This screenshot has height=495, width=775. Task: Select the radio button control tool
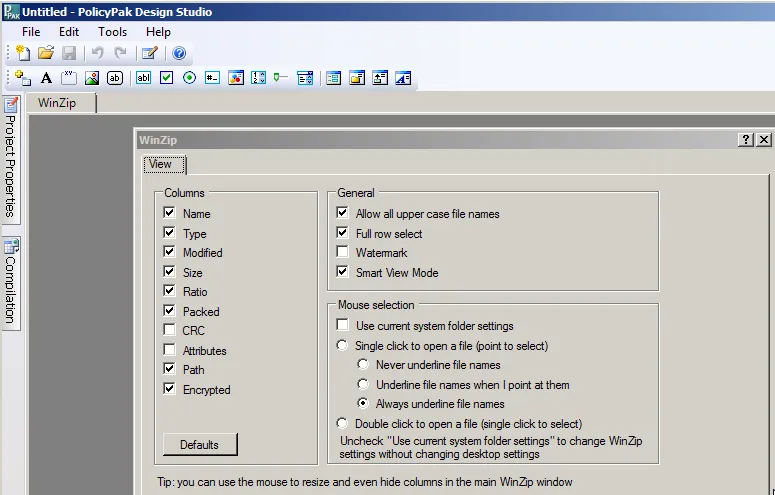(189, 78)
